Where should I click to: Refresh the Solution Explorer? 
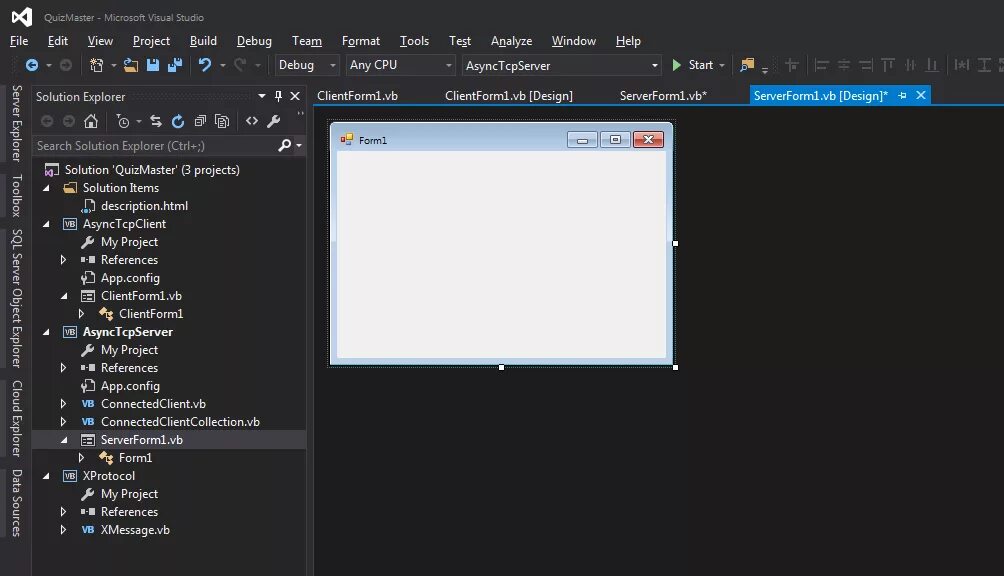[x=177, y=121]
